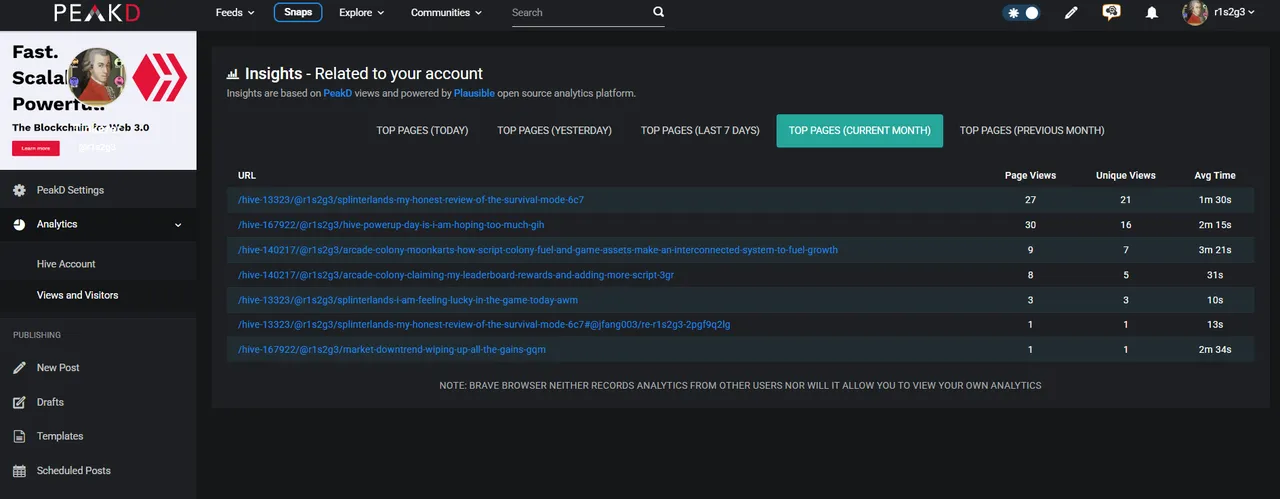Open Drafts in sidebar
The height and width of the screenshot is (499, 1280).
point(50,402)
